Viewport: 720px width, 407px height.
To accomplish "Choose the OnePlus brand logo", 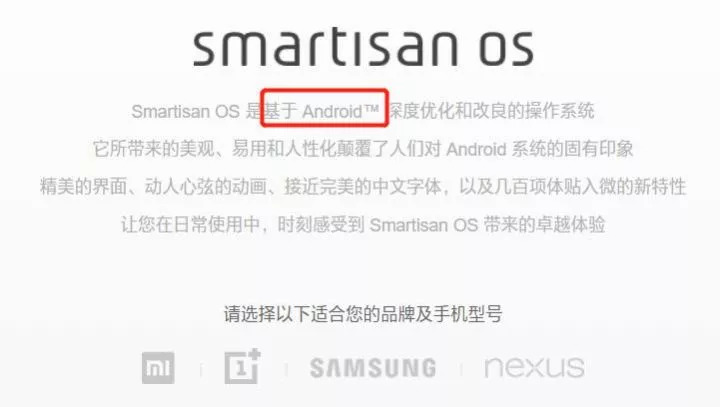I will 242,366.
